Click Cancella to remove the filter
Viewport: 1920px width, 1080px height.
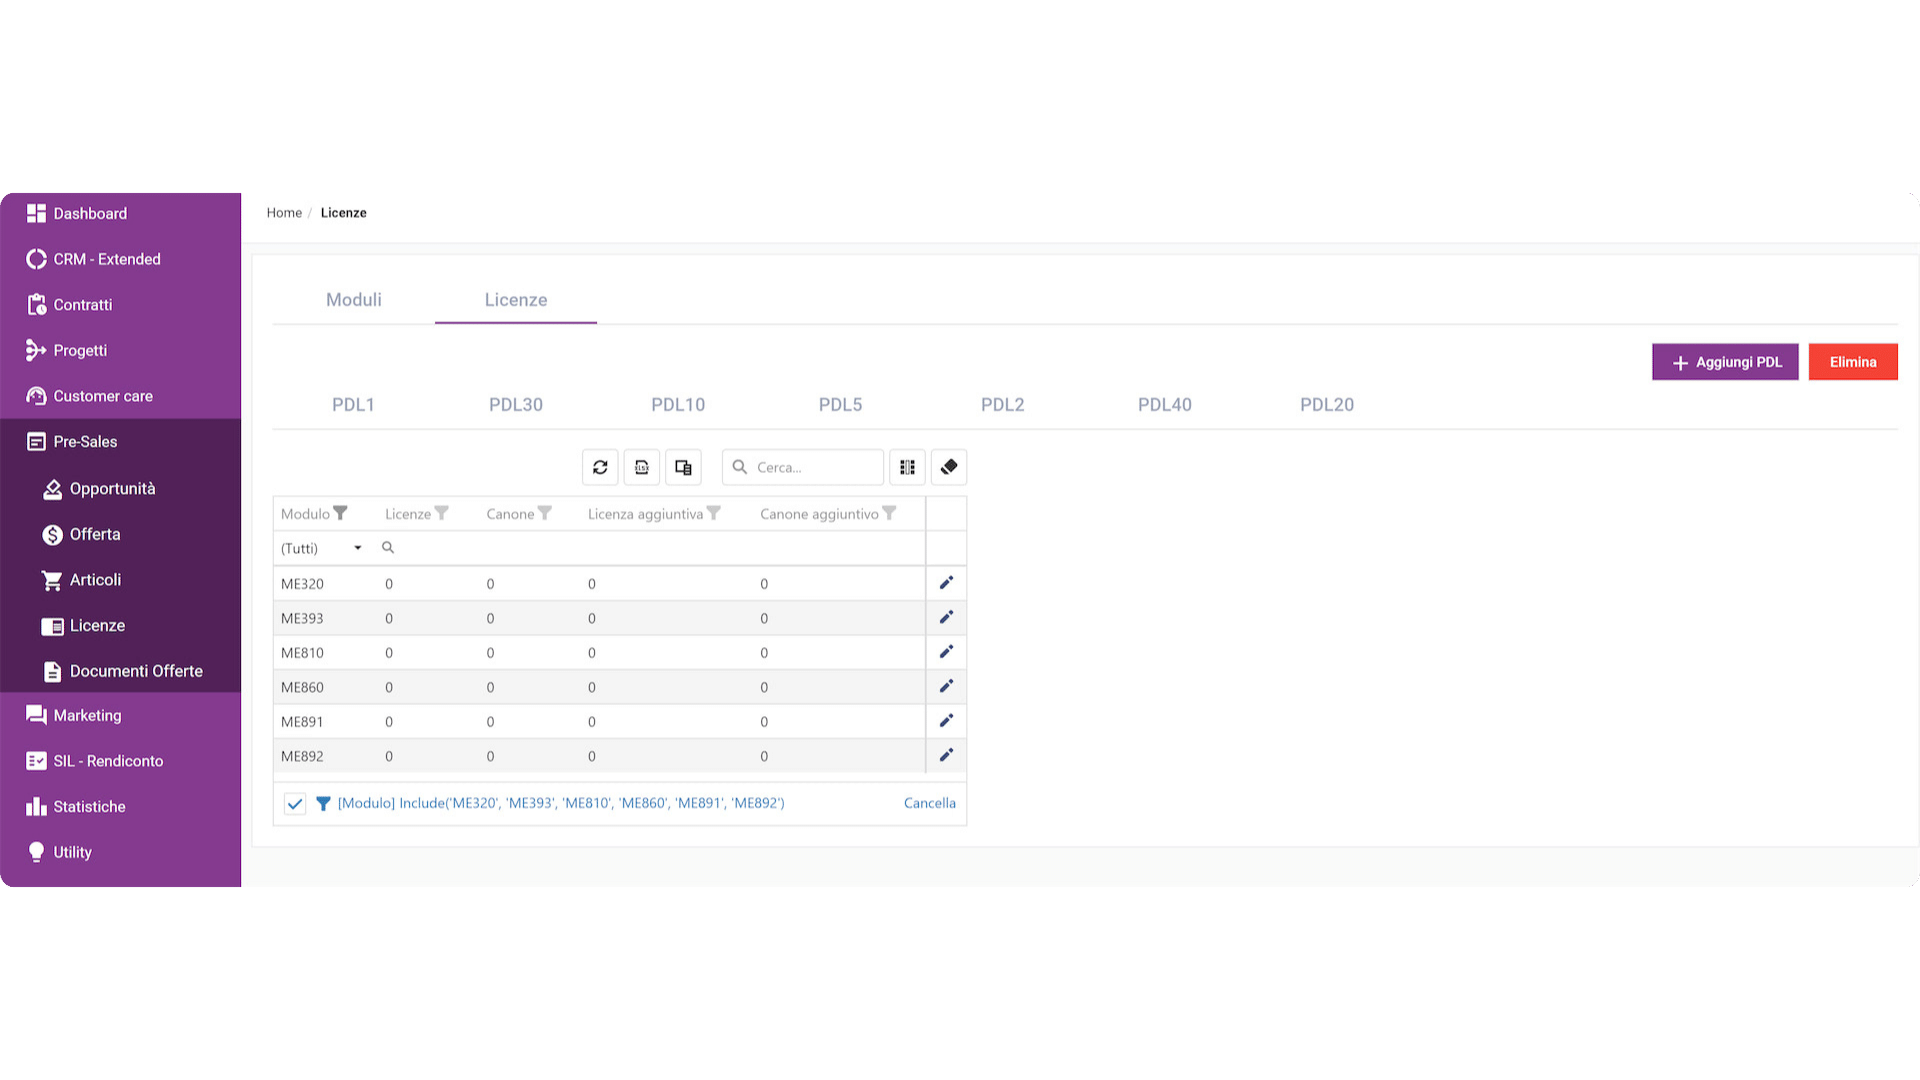(930, 803)
